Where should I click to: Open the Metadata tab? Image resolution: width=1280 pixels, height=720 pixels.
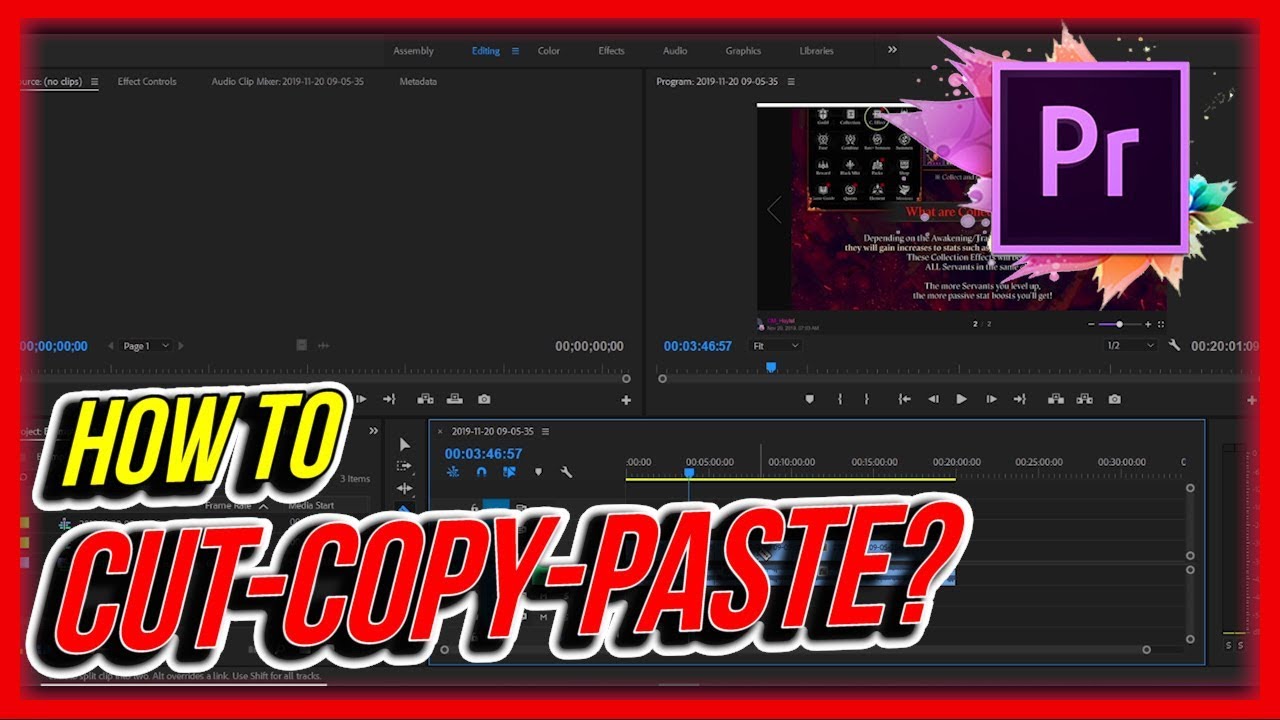point(418,81)
